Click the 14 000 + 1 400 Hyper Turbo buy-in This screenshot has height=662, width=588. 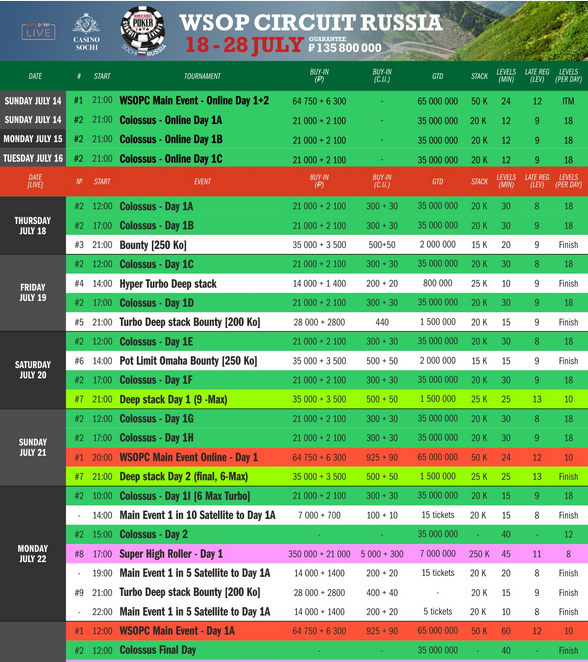319,284
